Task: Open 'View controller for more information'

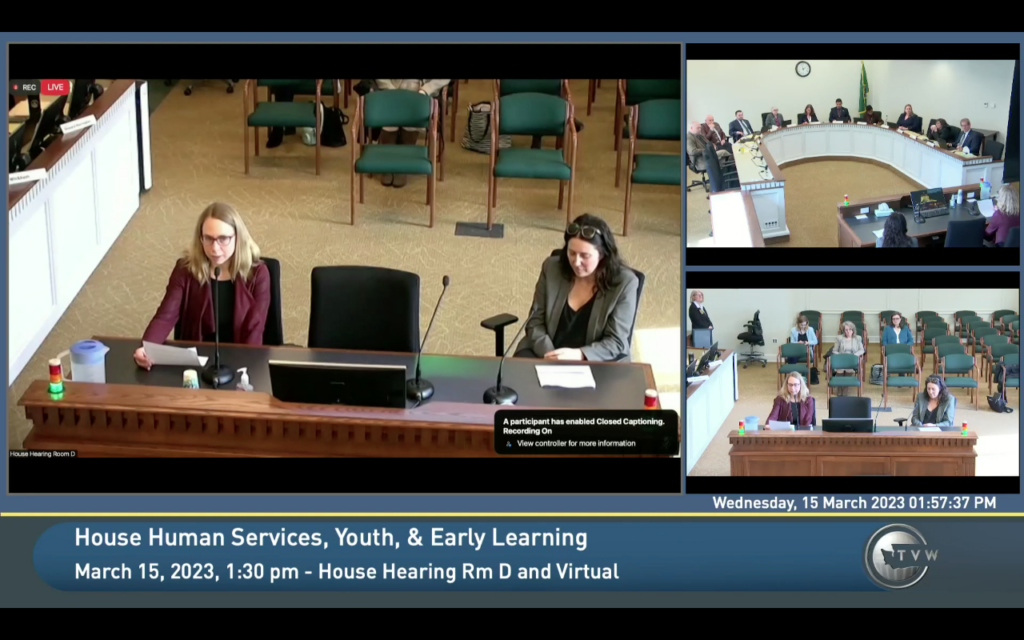Action: click(x=574, y=443)
